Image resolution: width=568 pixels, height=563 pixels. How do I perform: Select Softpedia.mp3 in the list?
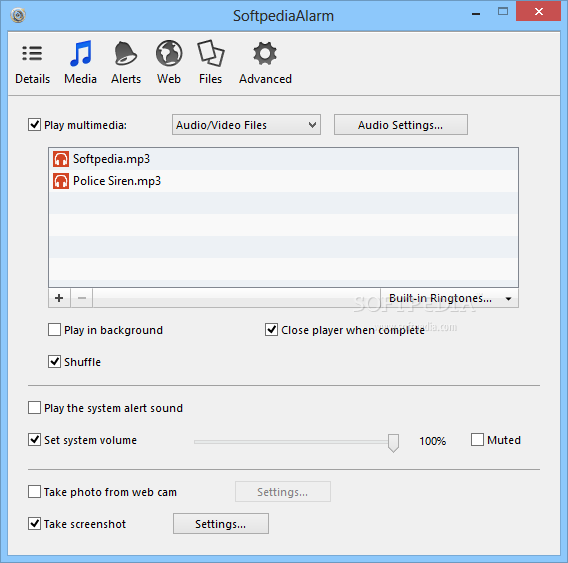[283, 159]
